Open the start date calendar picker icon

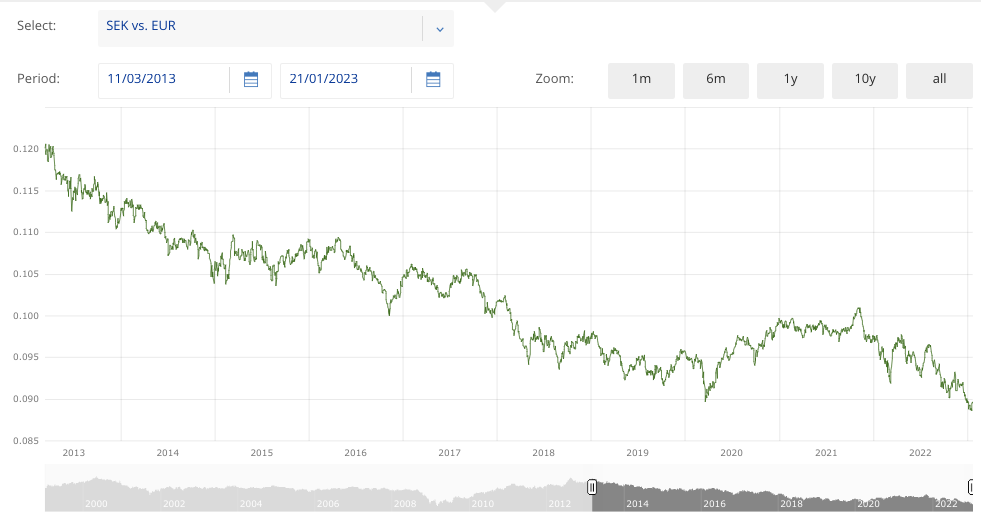coord(251,80)
